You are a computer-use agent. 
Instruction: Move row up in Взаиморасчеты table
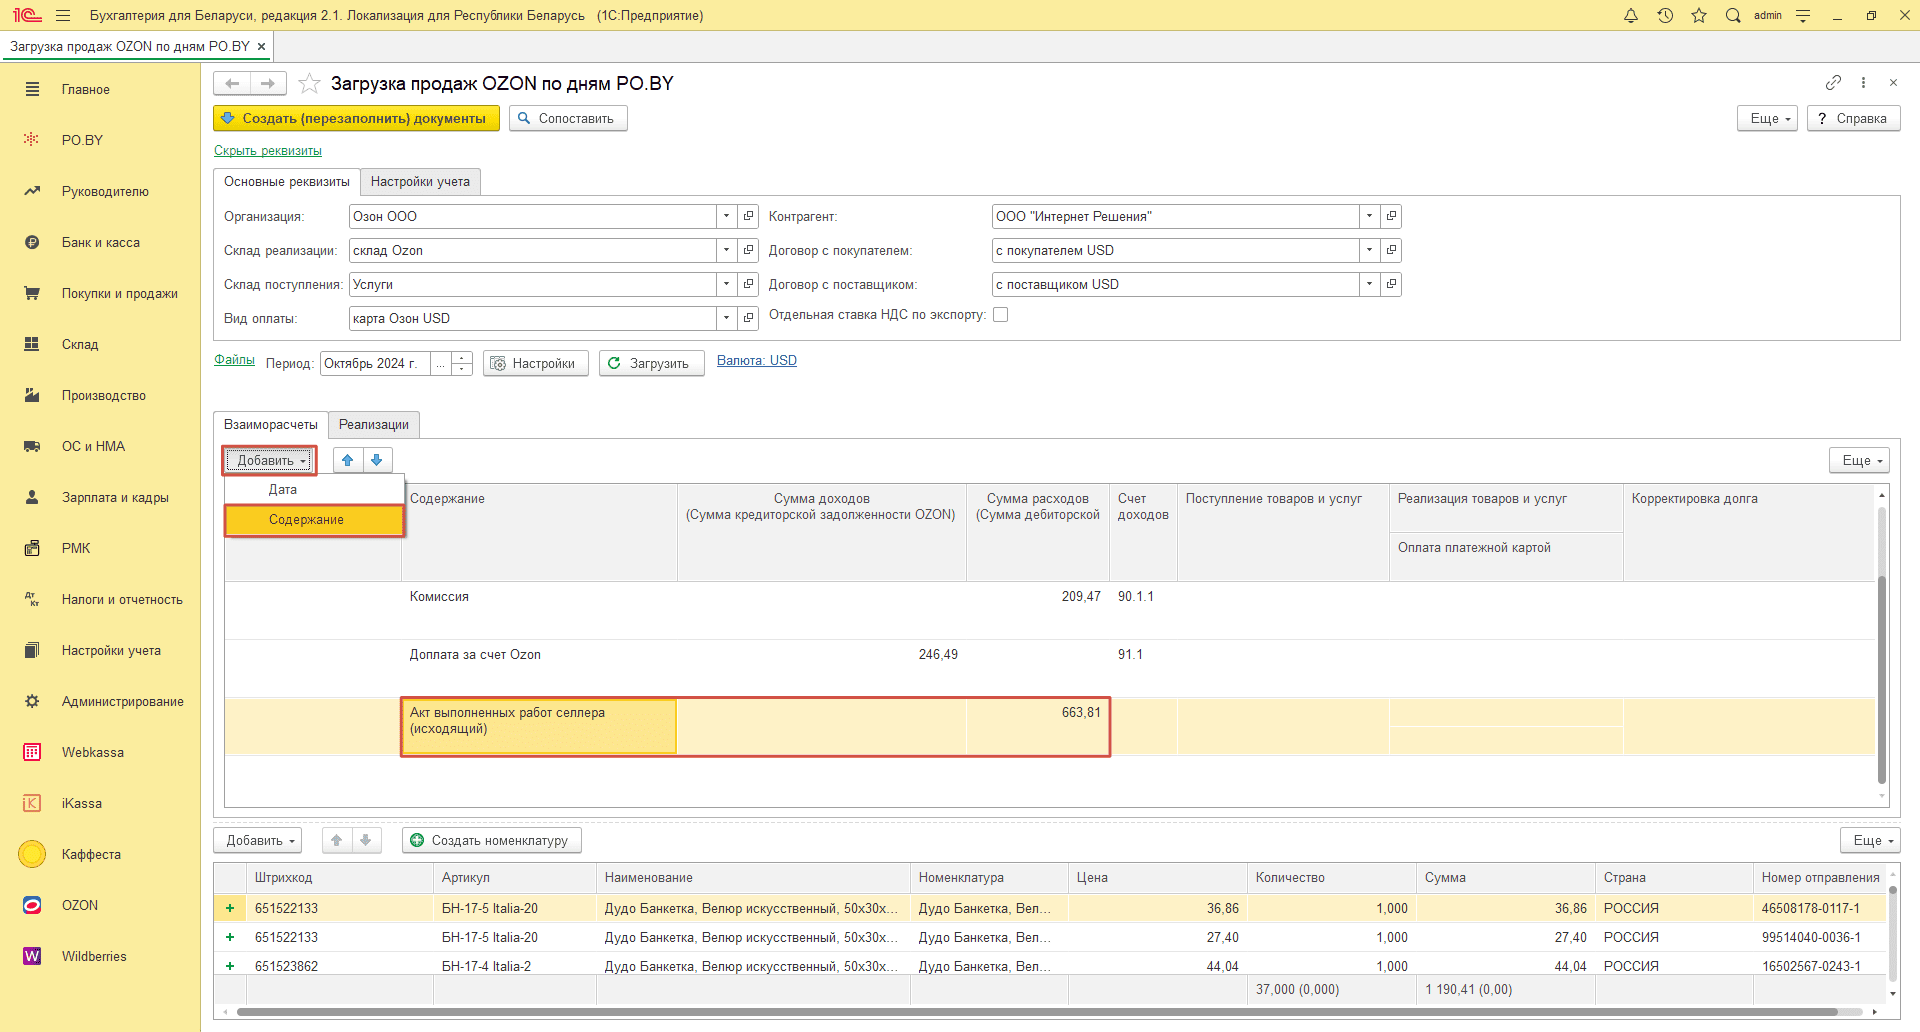347,460
